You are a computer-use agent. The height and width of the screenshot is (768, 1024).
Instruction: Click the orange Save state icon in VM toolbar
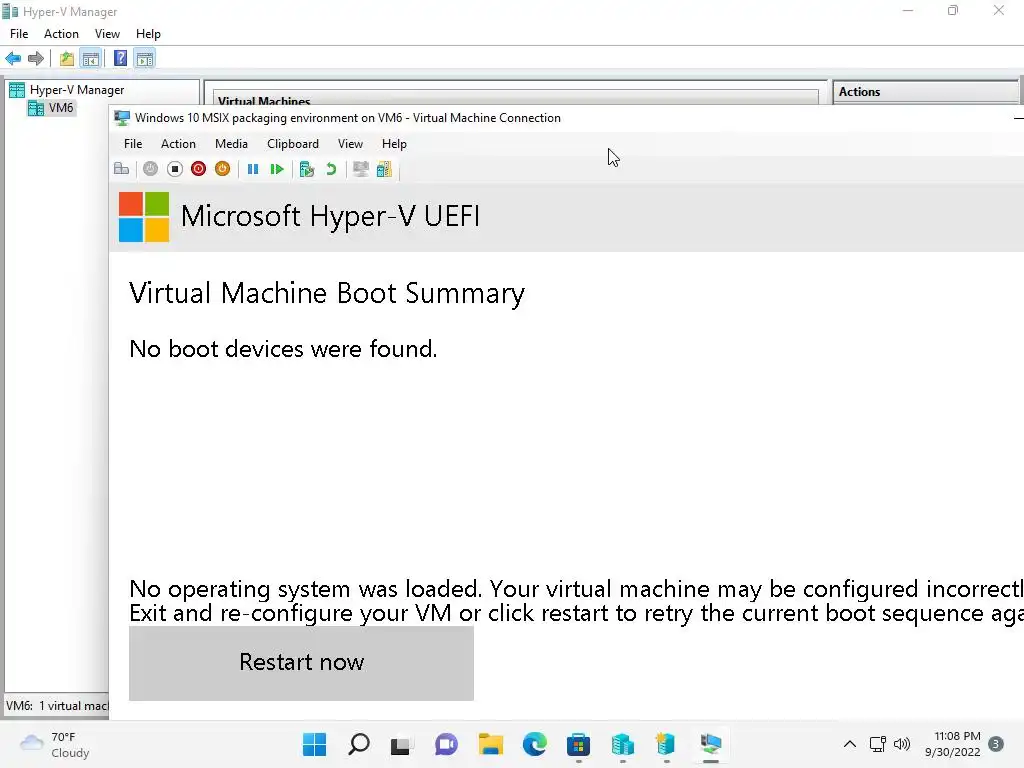tap(223, 169)
